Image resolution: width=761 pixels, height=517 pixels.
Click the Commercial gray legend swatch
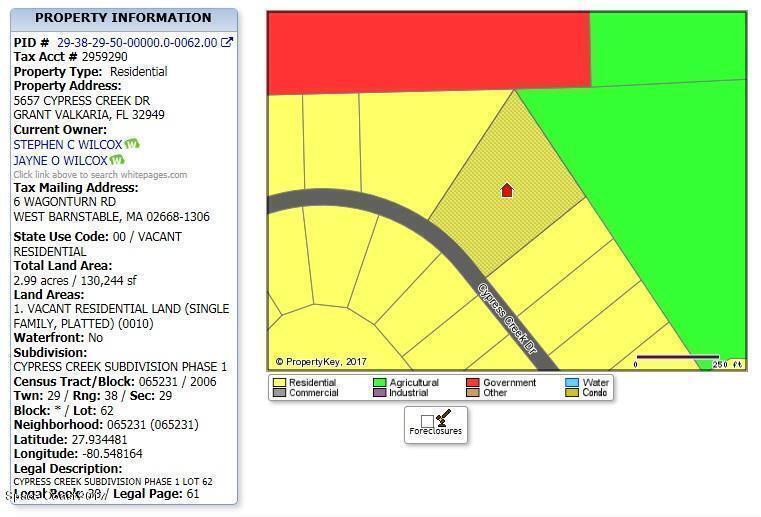pos(278,393)
